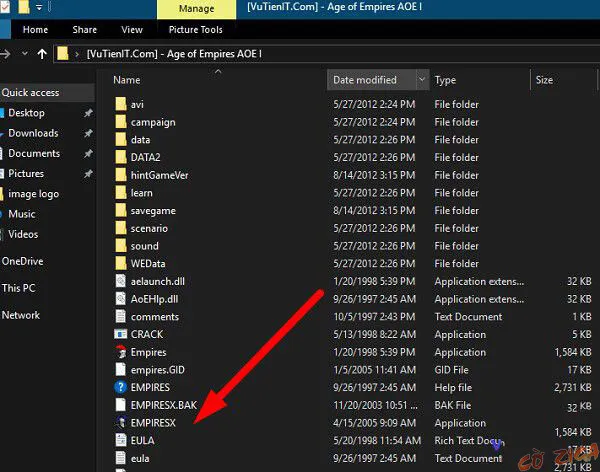Click the savegame folder icon
The width and height of the screenshot is (600, 472).
pyautogui.click(x=120, y=210)
